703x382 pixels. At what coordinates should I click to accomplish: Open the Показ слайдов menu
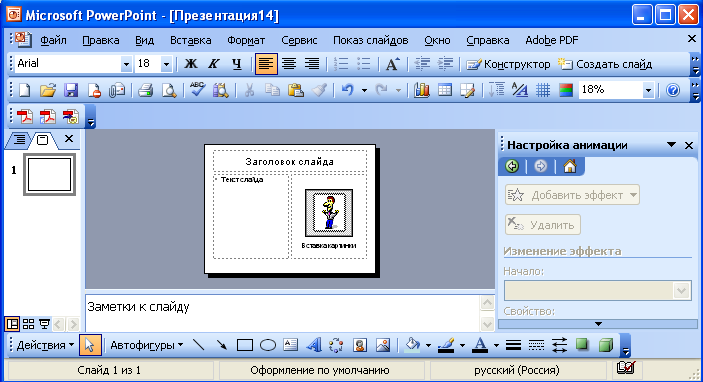pyautogui.click(x=370, y=40)
